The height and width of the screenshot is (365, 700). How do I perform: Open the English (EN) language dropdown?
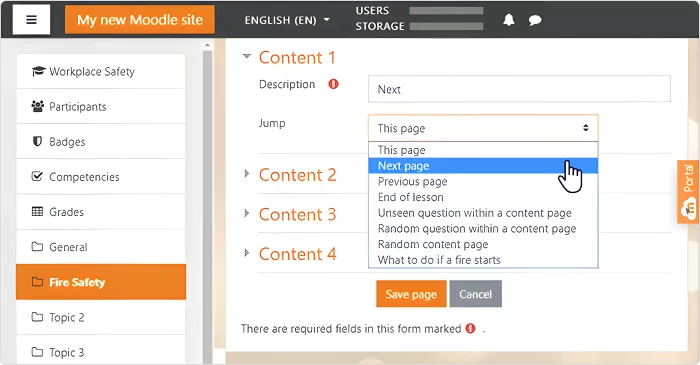click(x=287, y=20)
